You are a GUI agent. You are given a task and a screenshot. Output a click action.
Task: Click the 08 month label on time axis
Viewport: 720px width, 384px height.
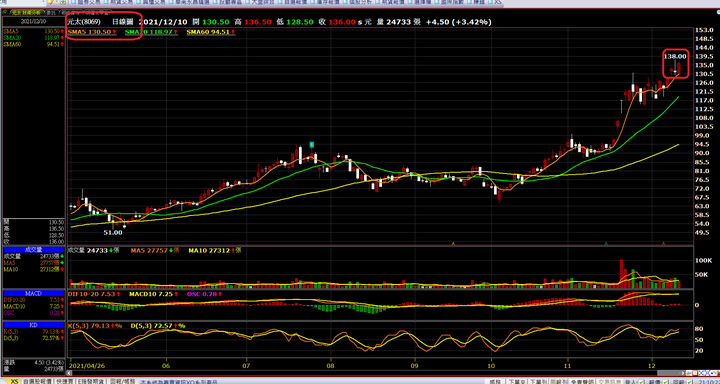[x=331, y=366]
